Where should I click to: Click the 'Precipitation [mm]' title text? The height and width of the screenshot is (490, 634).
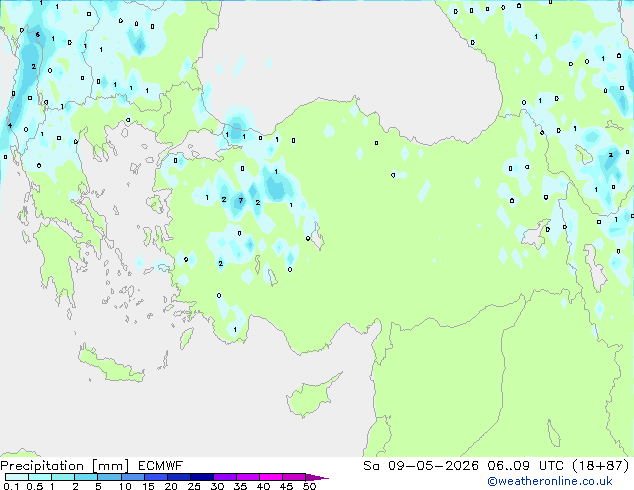(64, 466)
